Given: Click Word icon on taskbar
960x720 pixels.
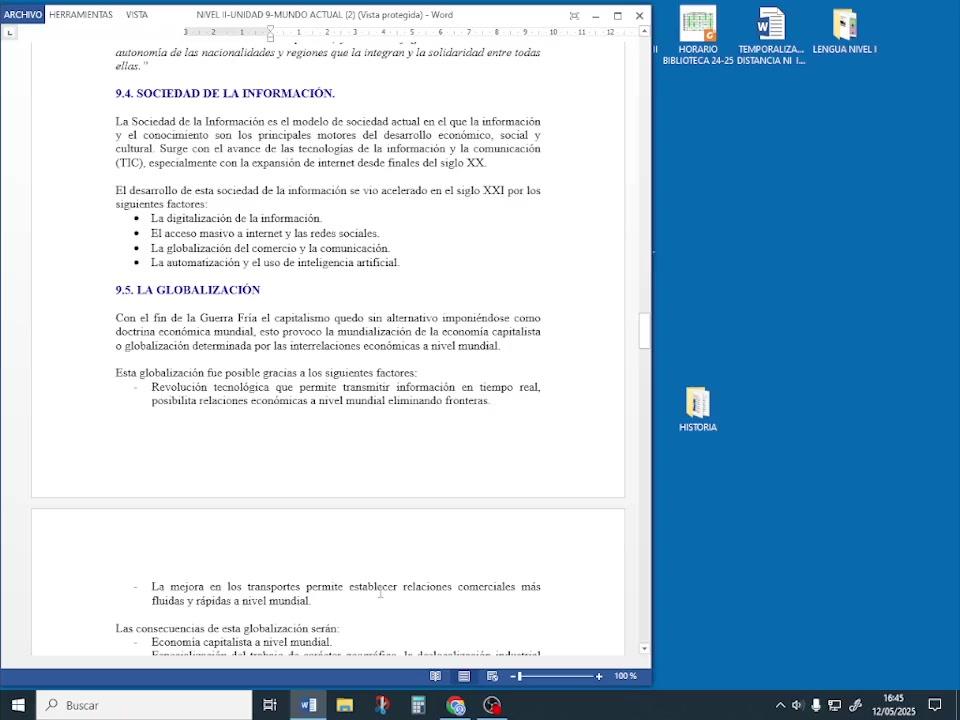Looking at the screenshot, I should click(x=308, y=705).
